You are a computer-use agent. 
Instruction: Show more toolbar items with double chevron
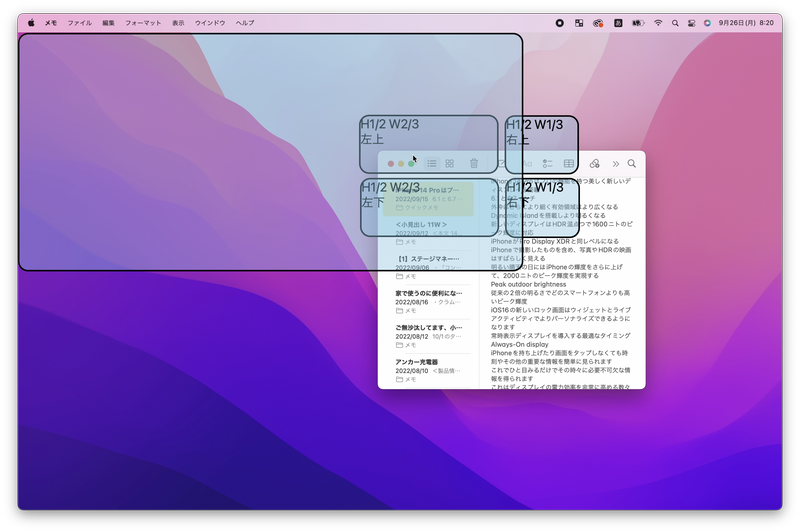click(616, 164)
